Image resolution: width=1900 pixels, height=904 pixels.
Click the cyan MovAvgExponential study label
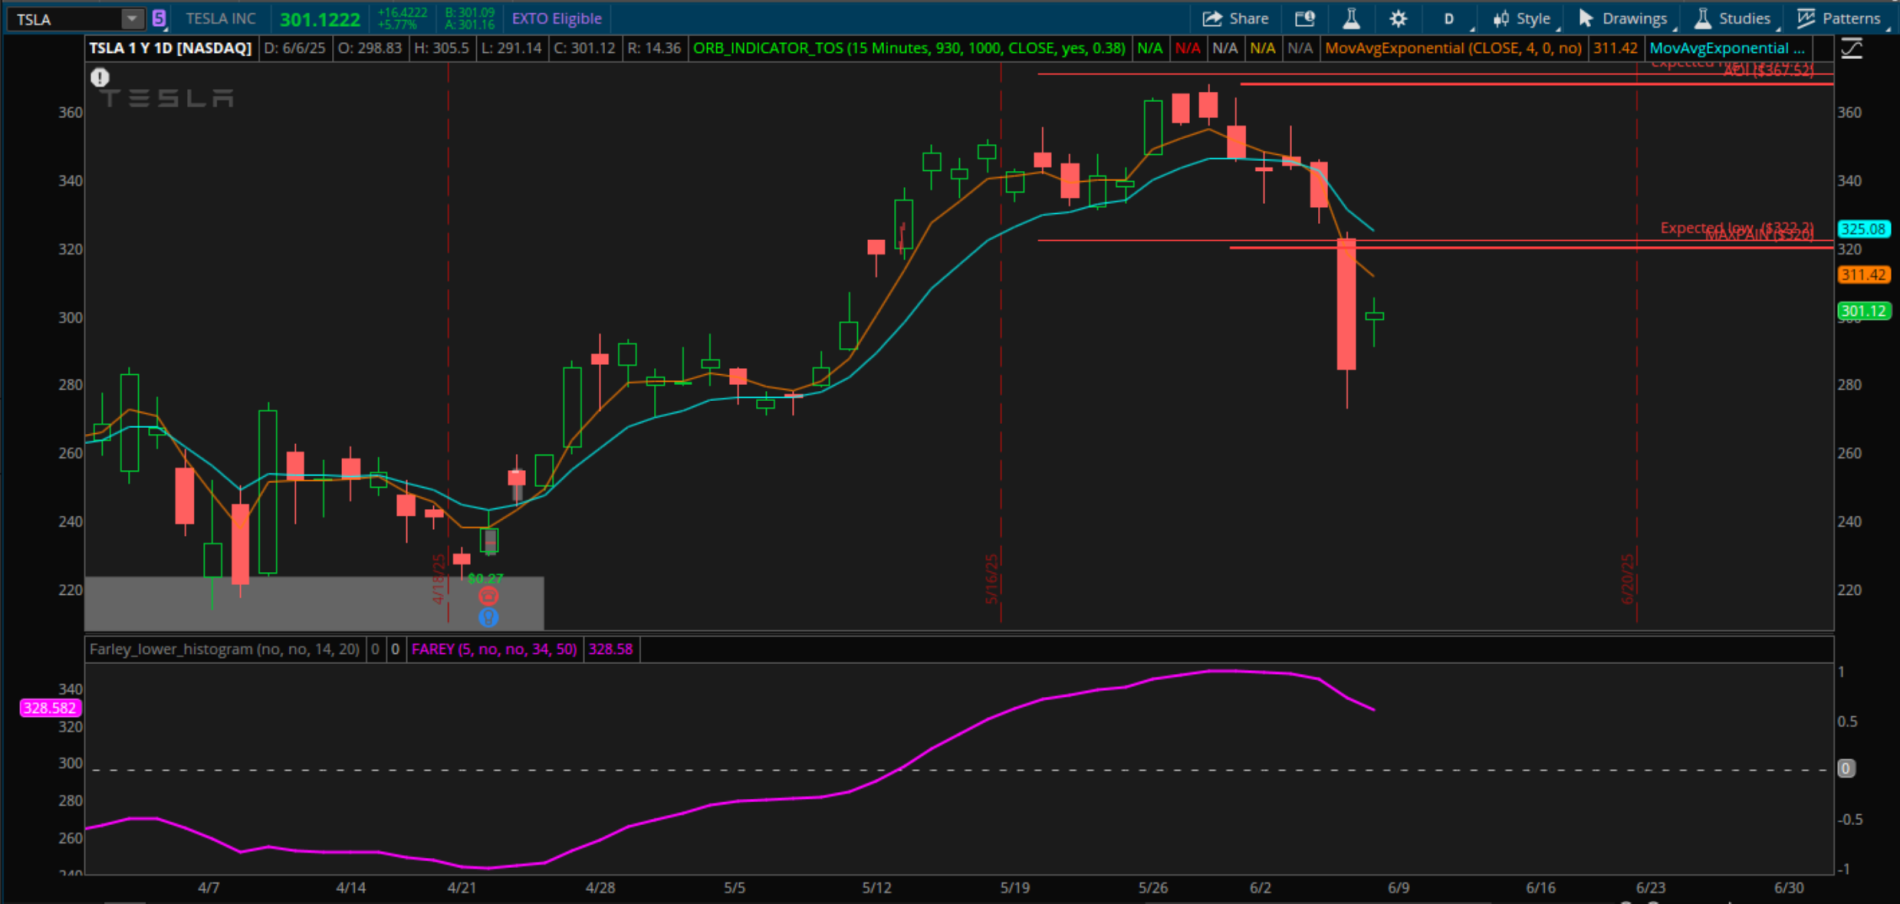[1727, 48]
